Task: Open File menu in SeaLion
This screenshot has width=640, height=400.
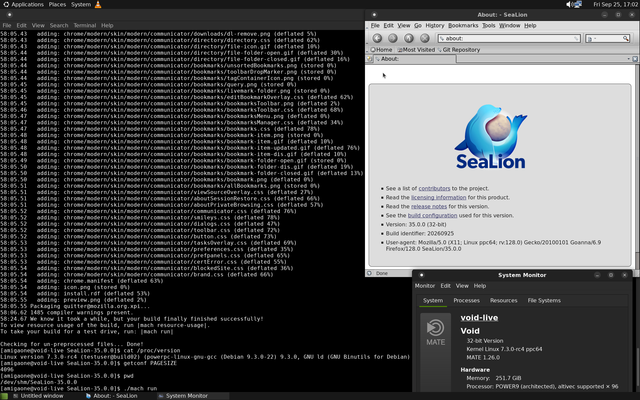Action: point(375,25)
